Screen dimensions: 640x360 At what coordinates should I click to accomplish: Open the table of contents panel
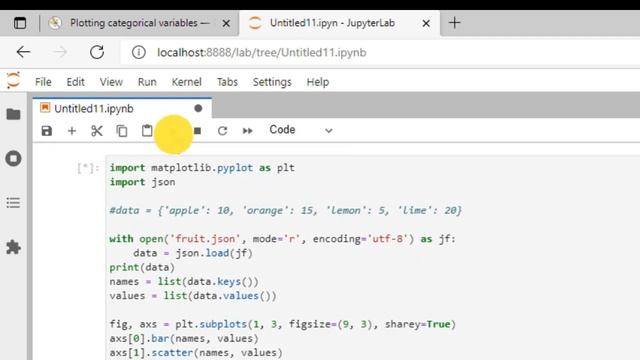13,202
